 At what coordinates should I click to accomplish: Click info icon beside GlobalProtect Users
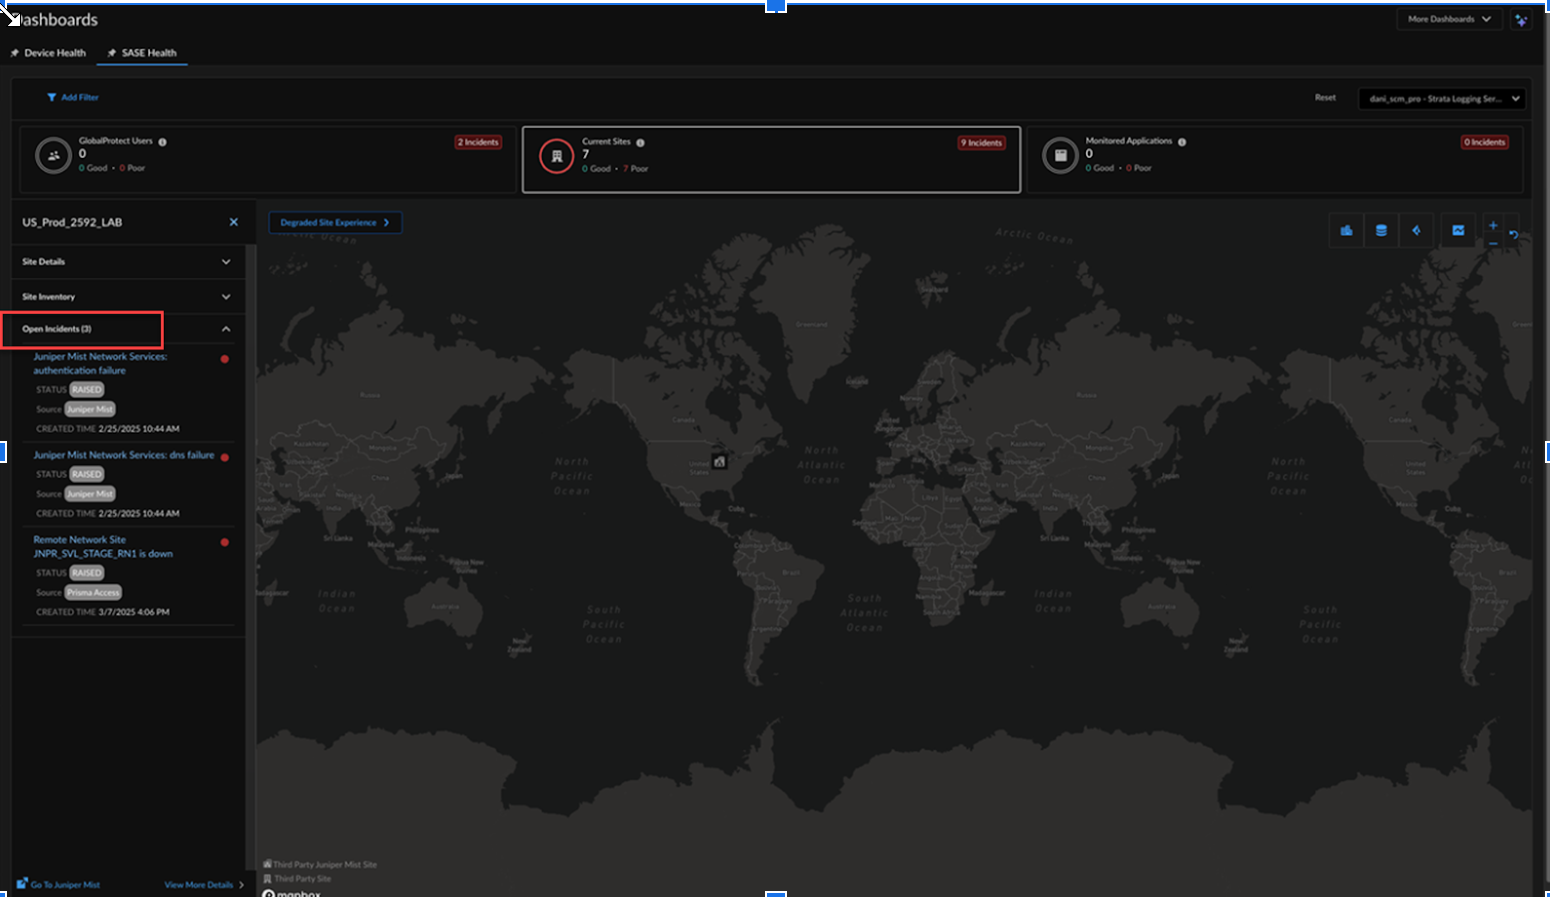[162, 142]
